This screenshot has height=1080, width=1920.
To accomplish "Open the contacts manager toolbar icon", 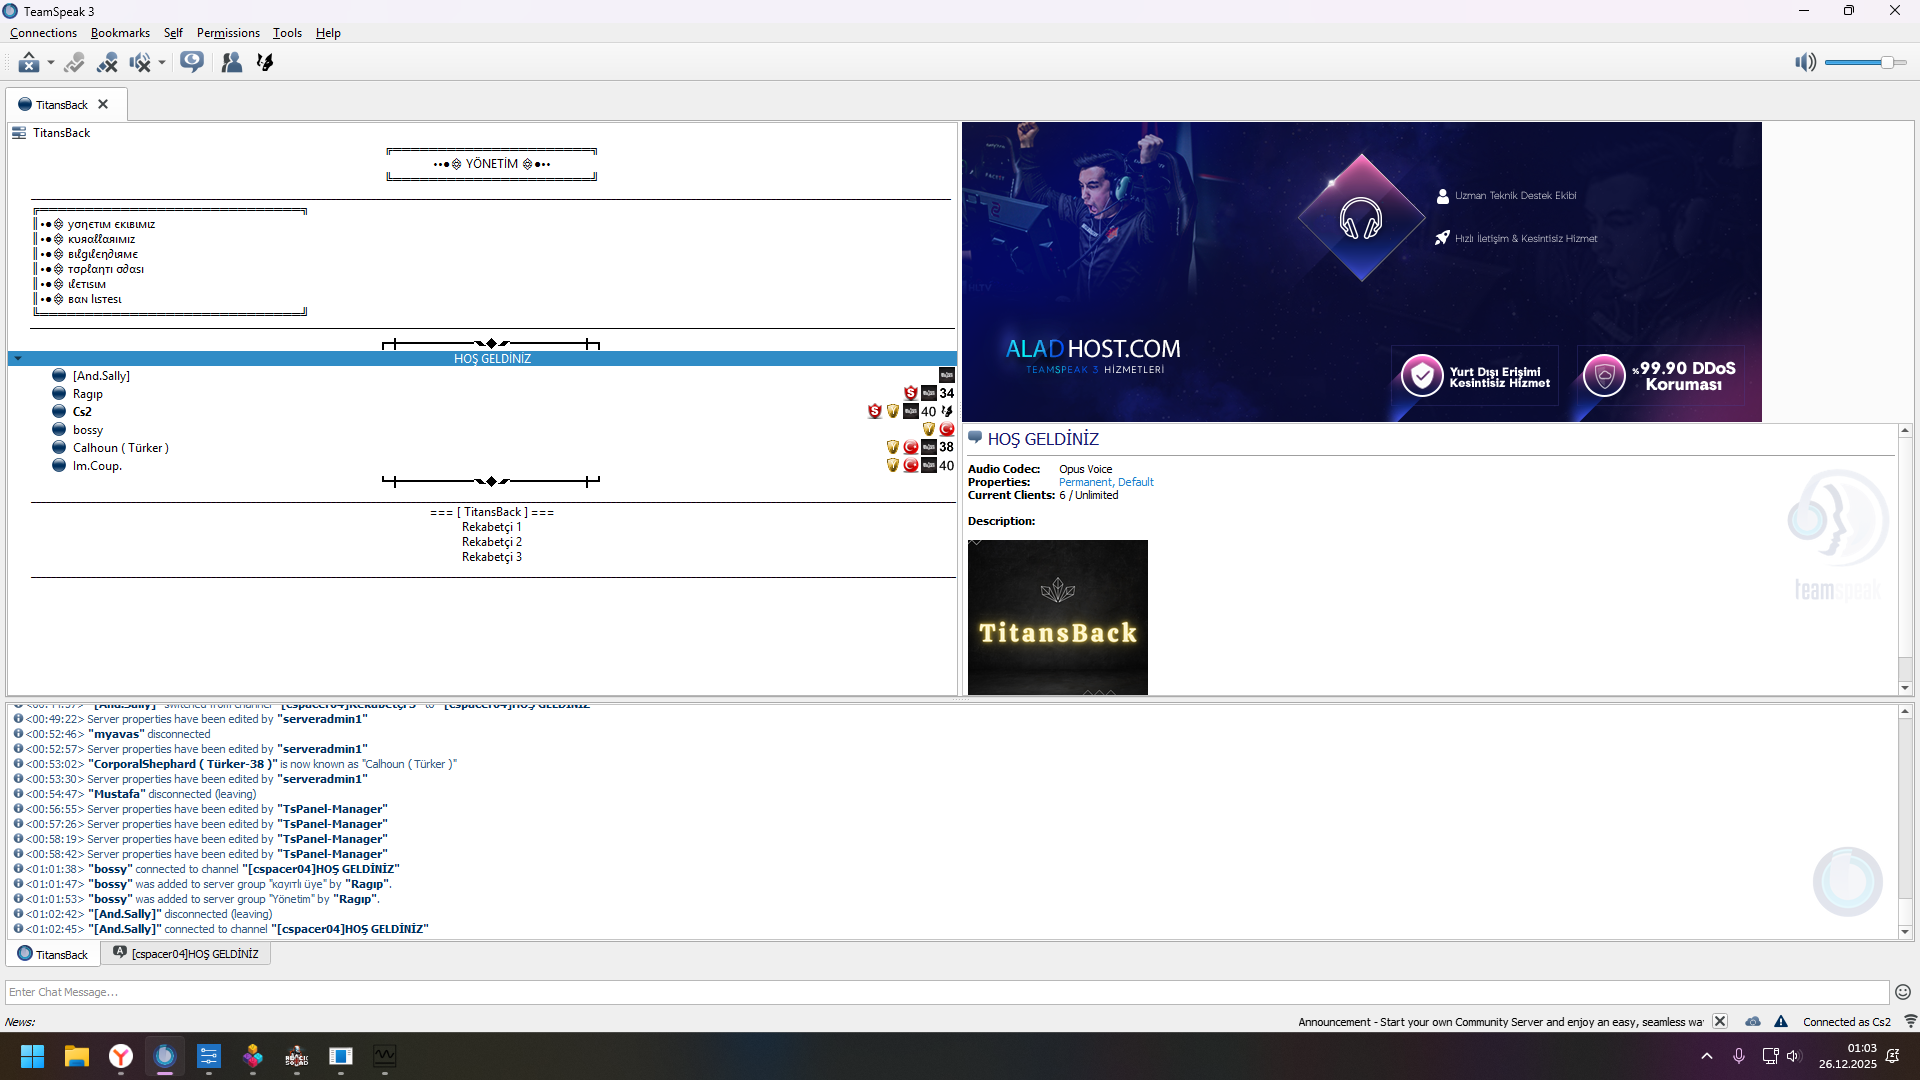I will point(231,62).
